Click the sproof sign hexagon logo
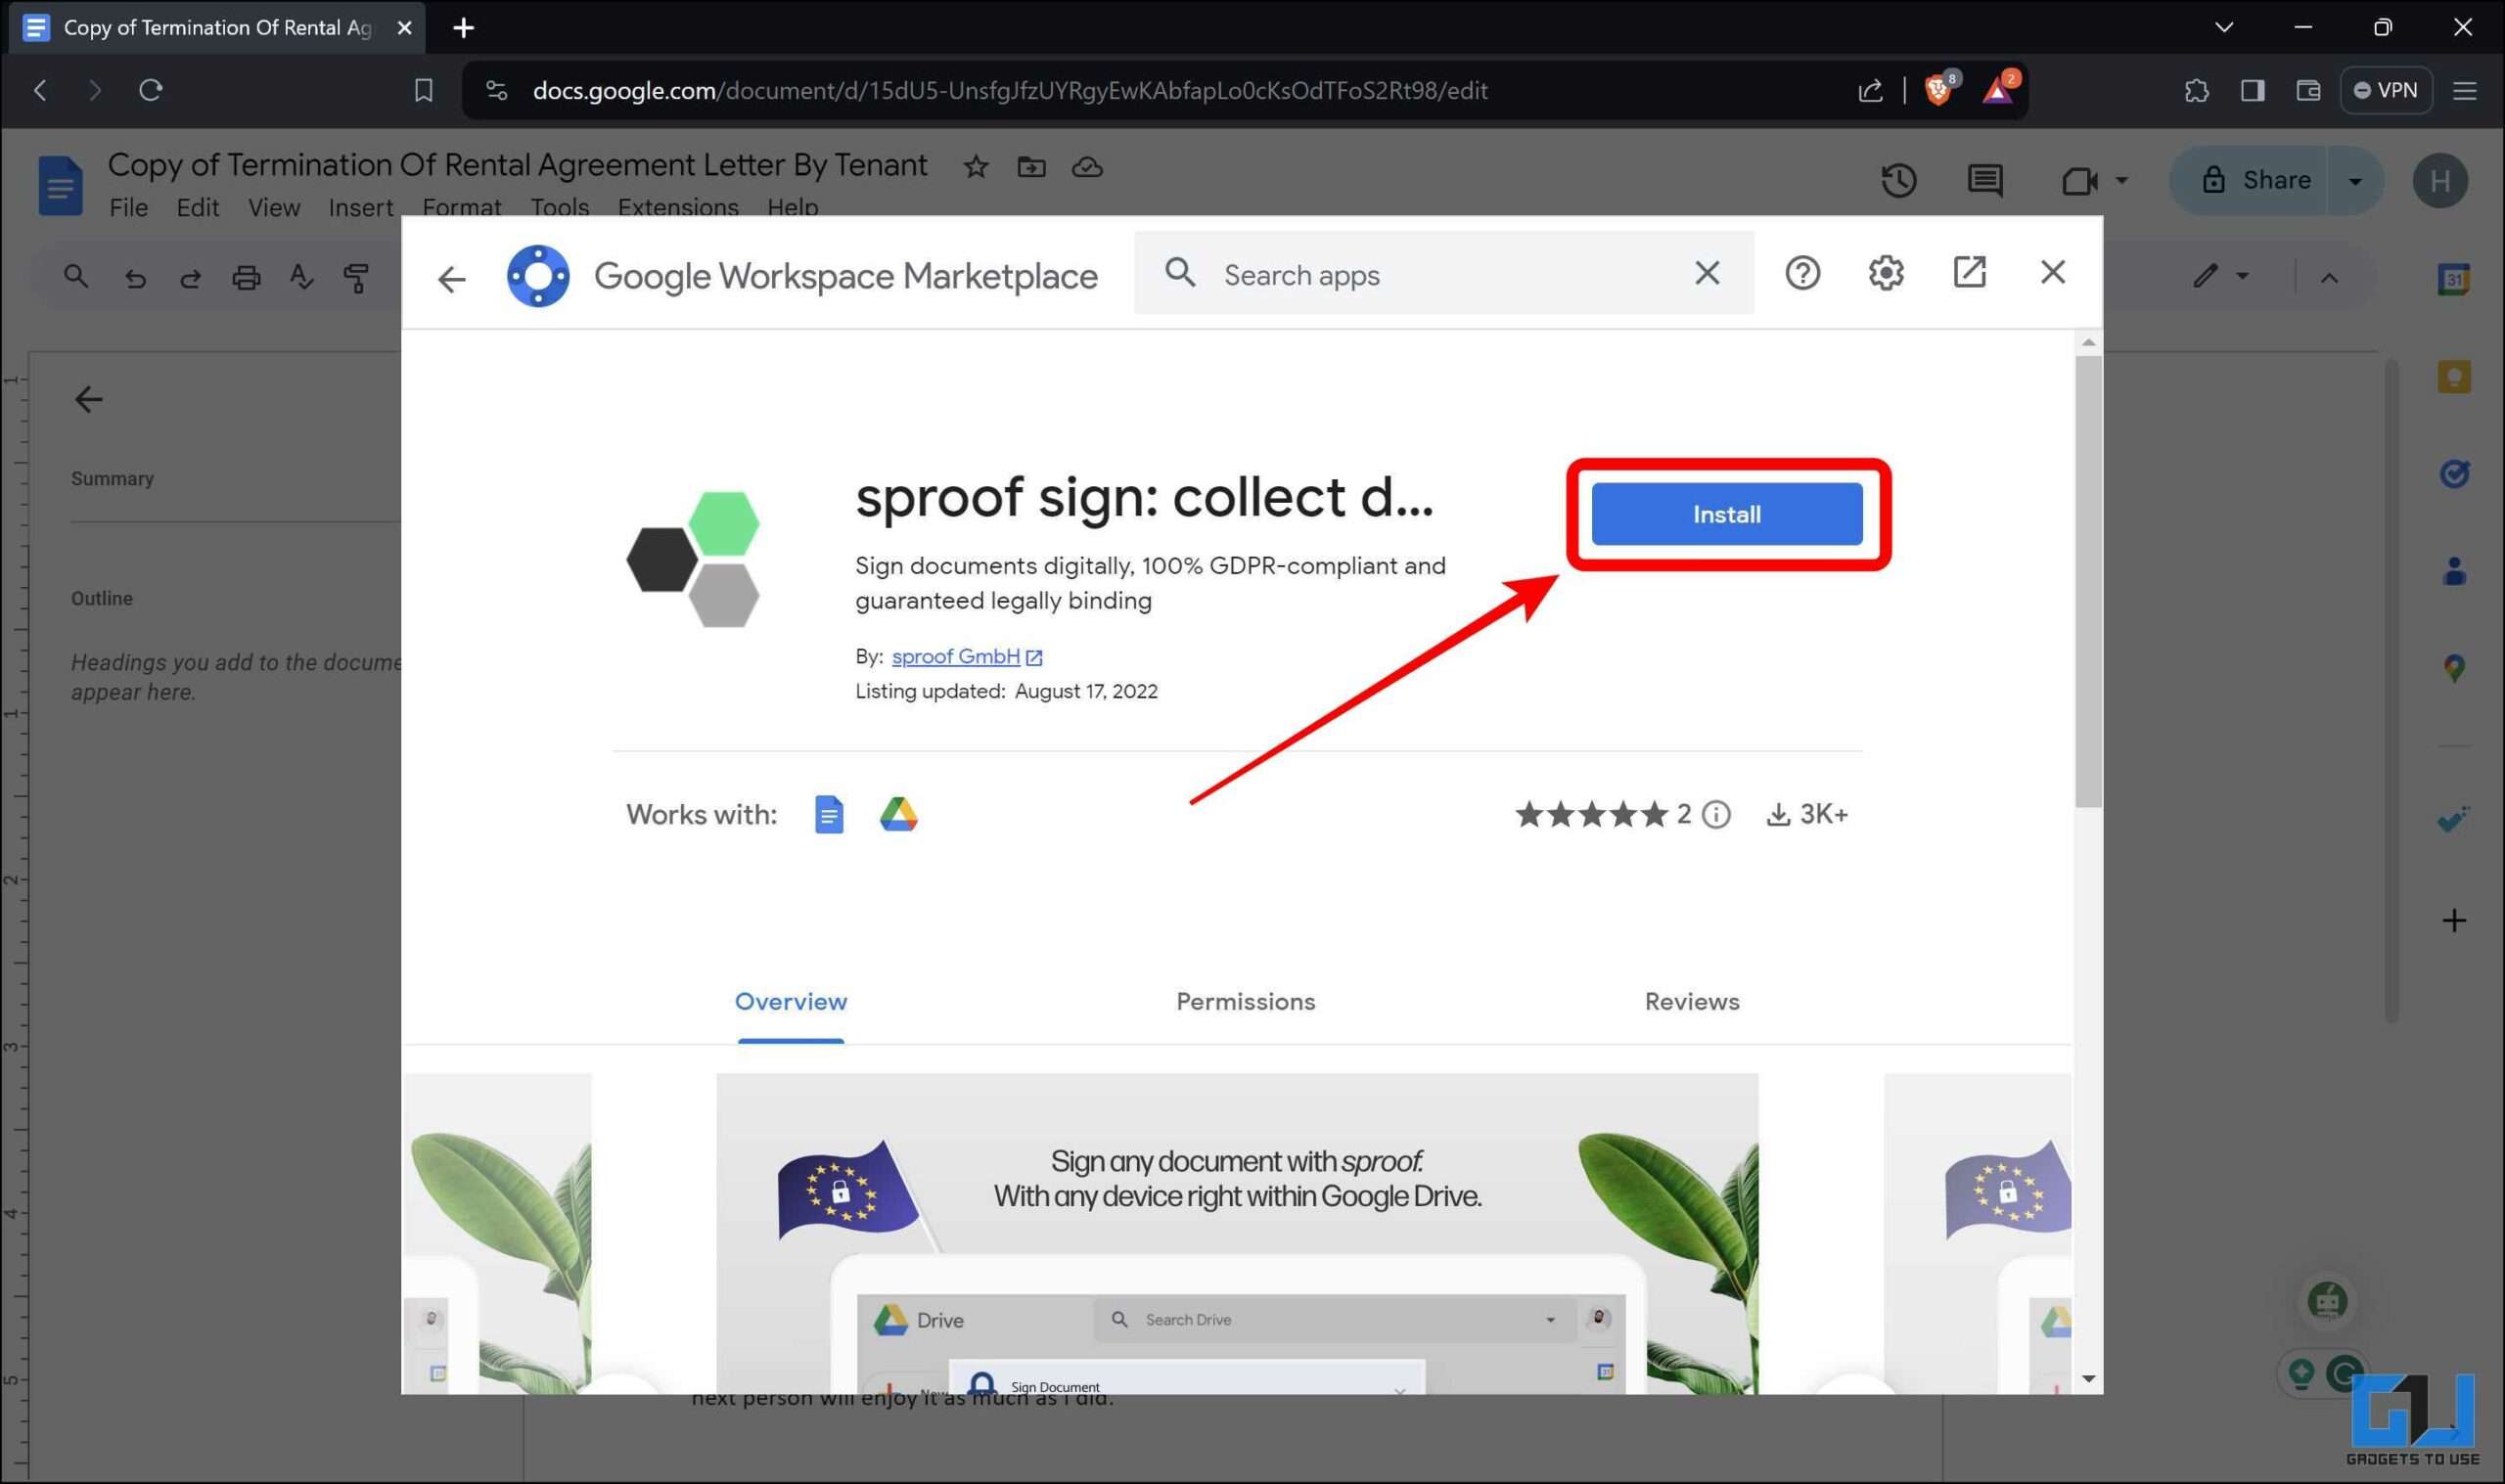Viewport: 2505px width, 1484px height. tap(692, 559)
